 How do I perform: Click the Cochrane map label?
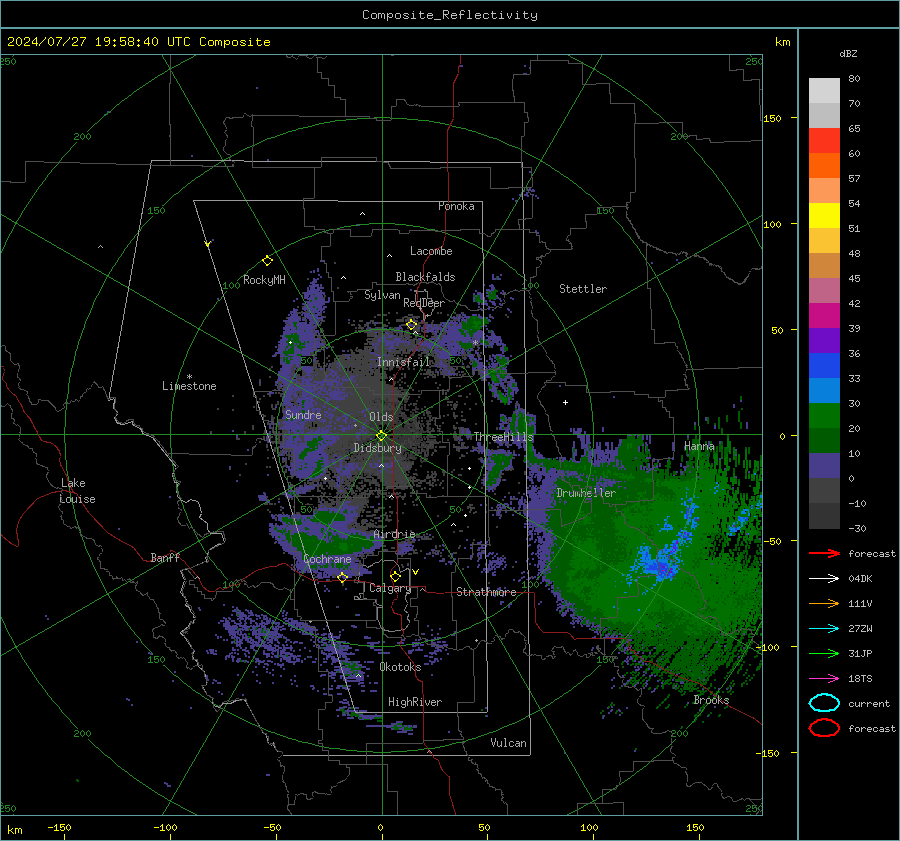[327, 559]
